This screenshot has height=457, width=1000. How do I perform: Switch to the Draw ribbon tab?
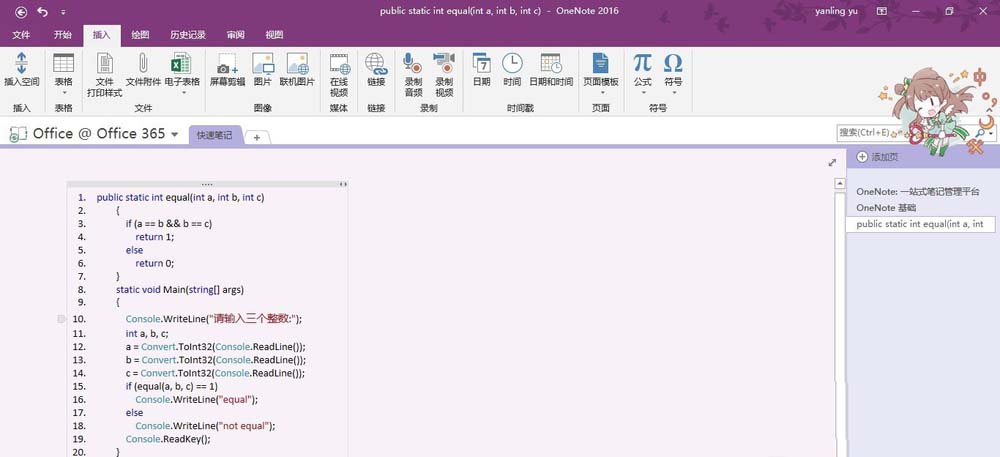tap(141, 34)
